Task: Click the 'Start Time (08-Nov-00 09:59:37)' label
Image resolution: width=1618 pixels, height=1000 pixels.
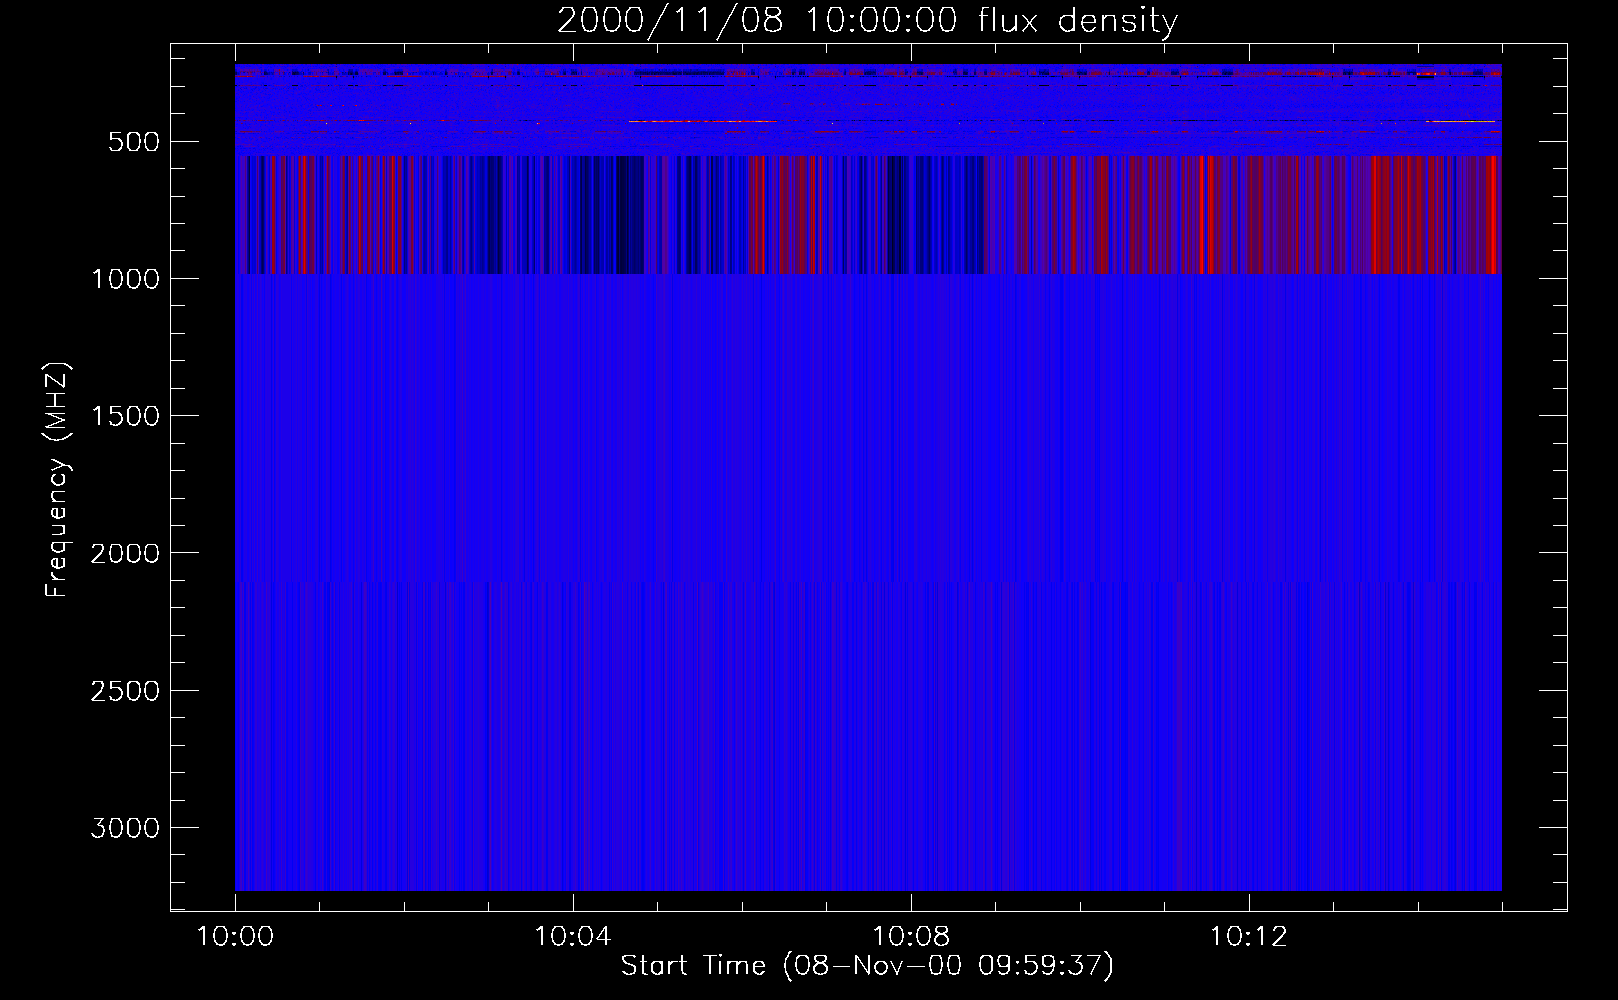Action: [x=867, y=966]
